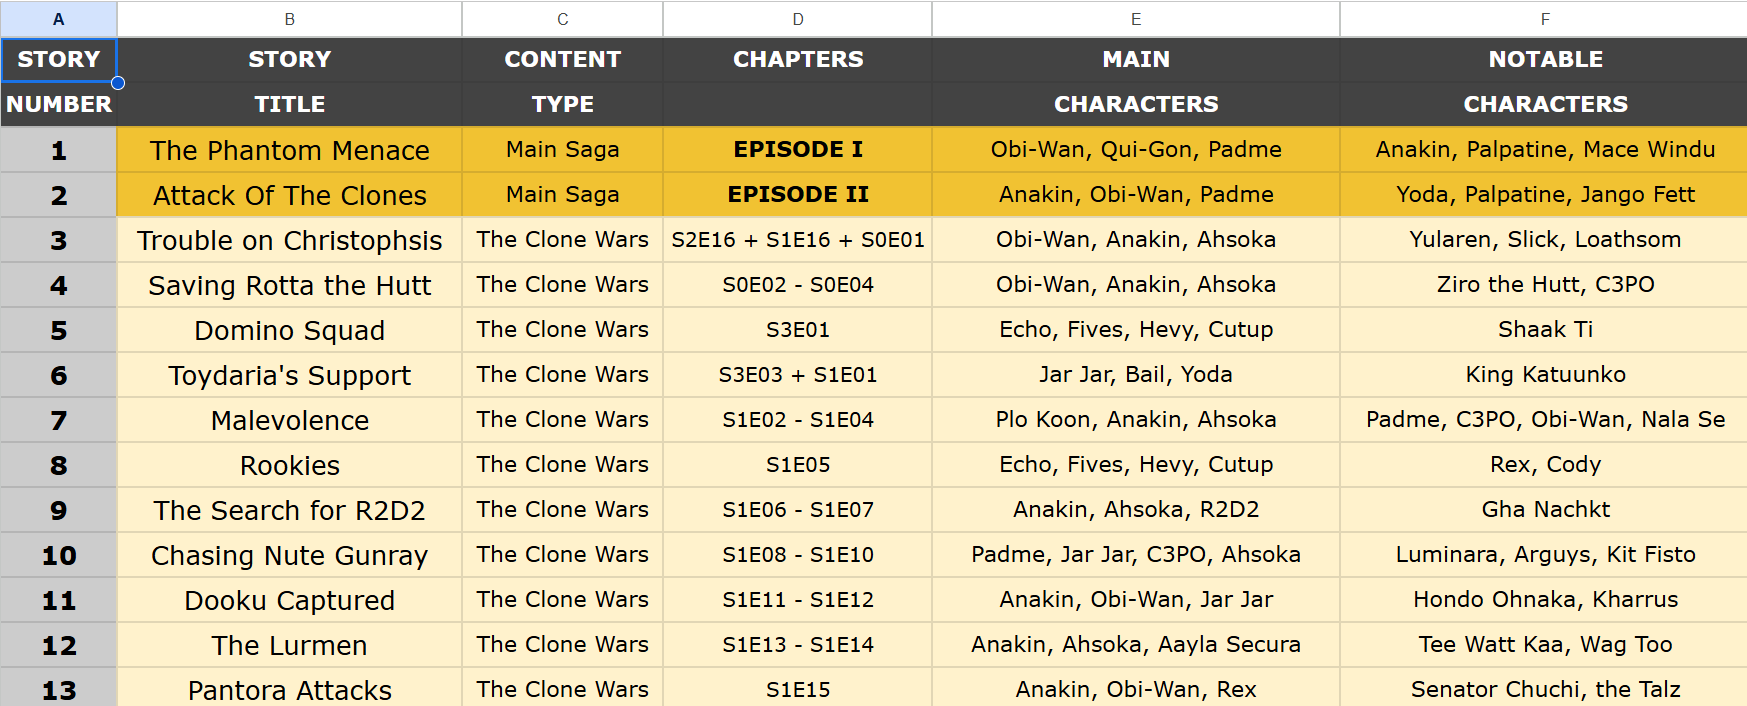Select the "King Katuunko" notable characters cell
The width and height of the screenshot is (1747, 706).
[x=1544, y=375]
